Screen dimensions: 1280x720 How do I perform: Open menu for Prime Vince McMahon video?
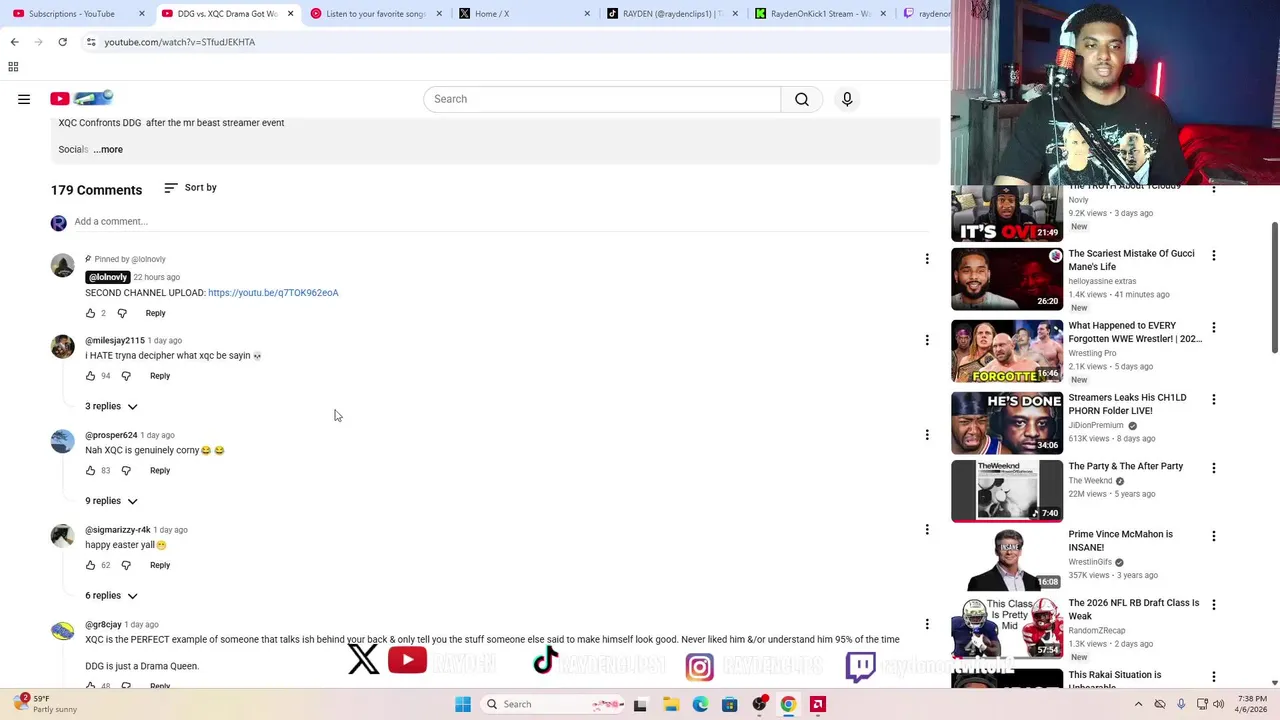[1214, 536]
